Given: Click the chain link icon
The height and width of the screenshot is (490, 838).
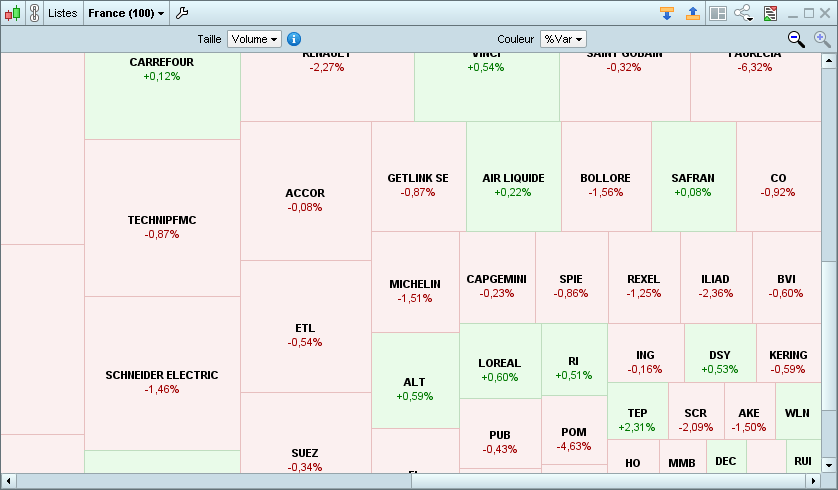Looking at the screenshot, I should click(34, 13).
